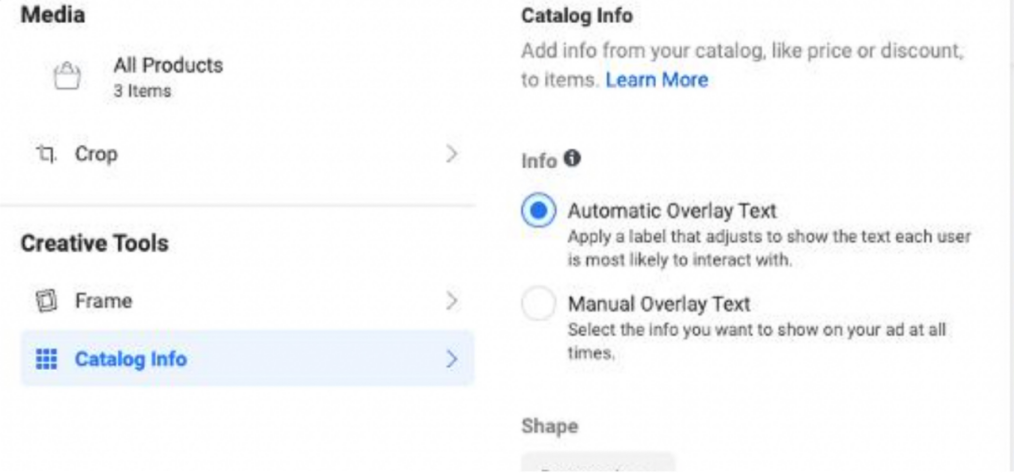Viewport: 1015px width, 474px height.
Task: Open the Frame menu item label
Action: pos(104,301)
